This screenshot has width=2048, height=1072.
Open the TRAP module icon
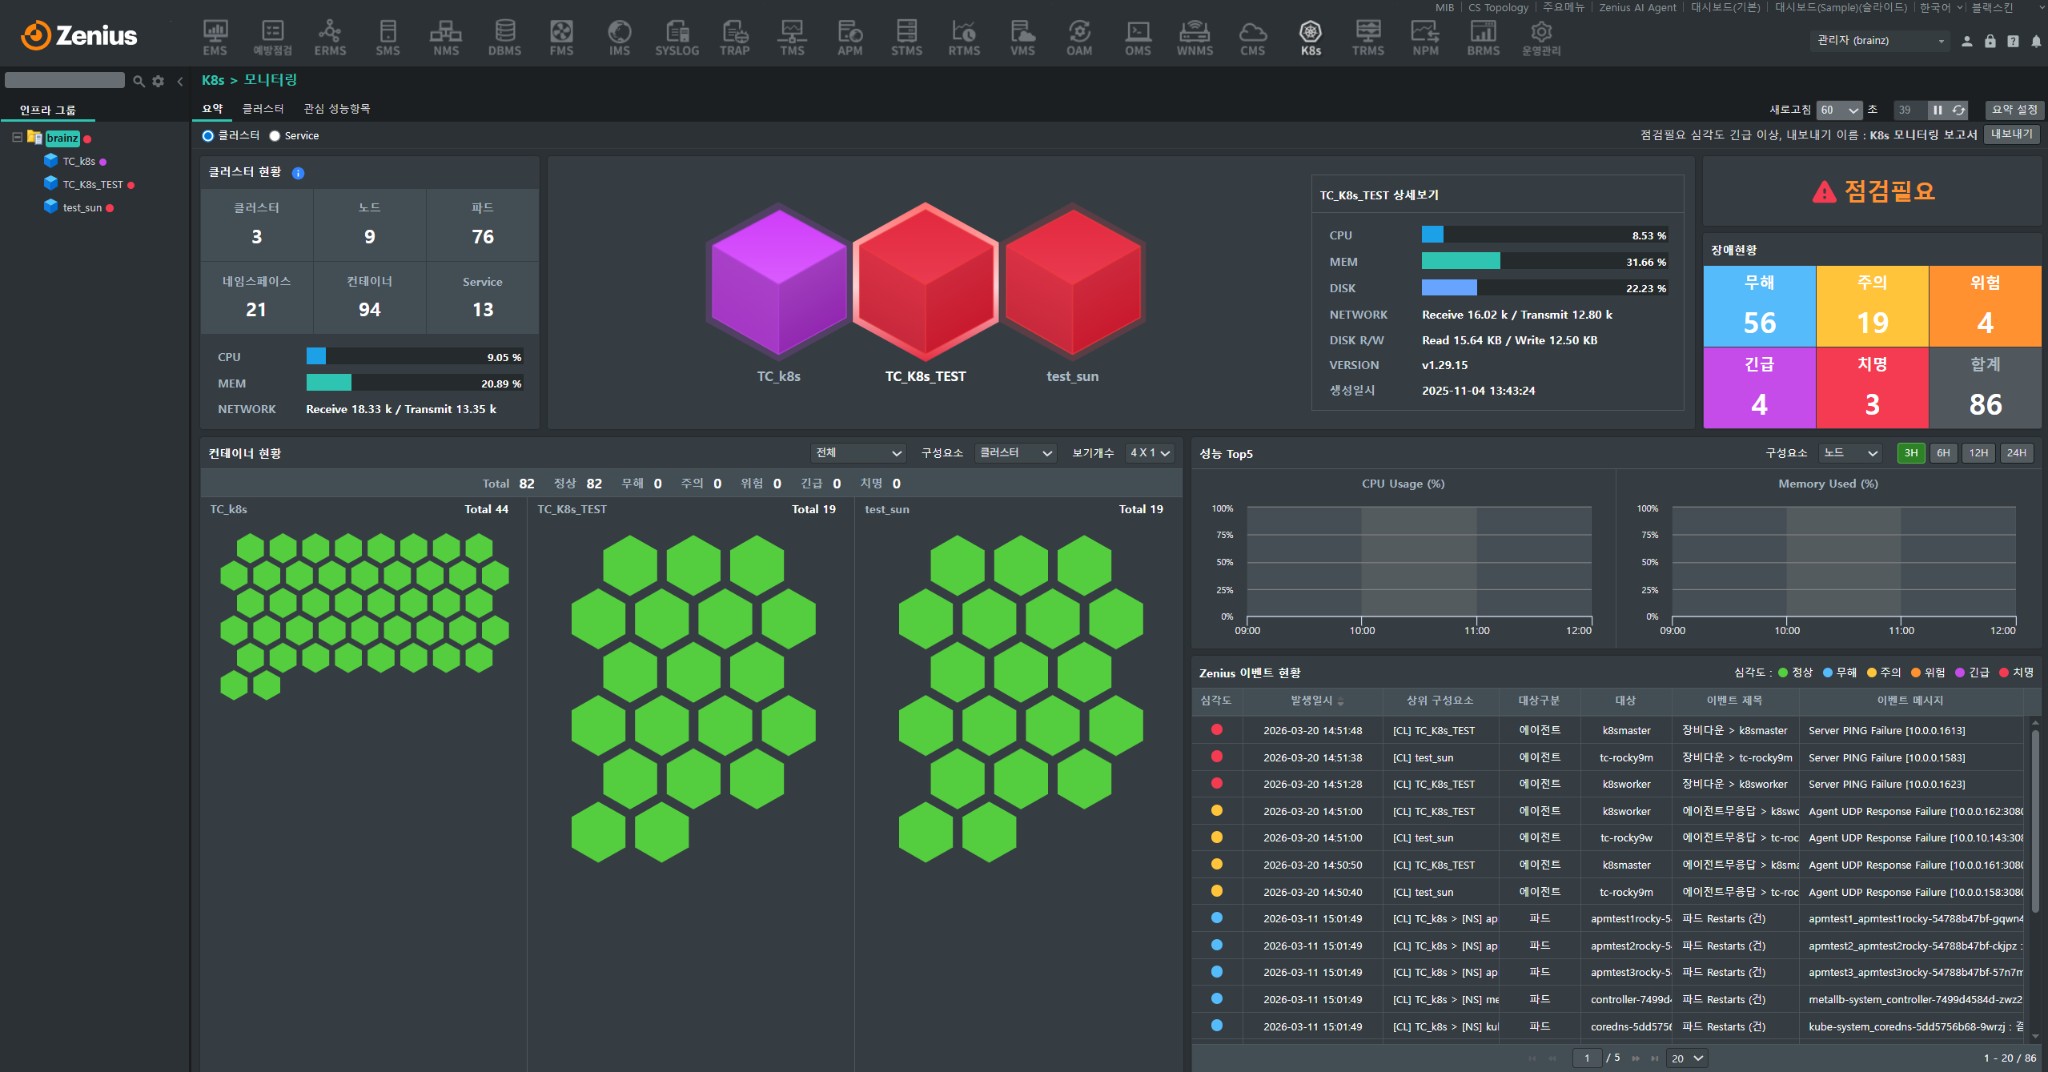[x=735, y=37]
